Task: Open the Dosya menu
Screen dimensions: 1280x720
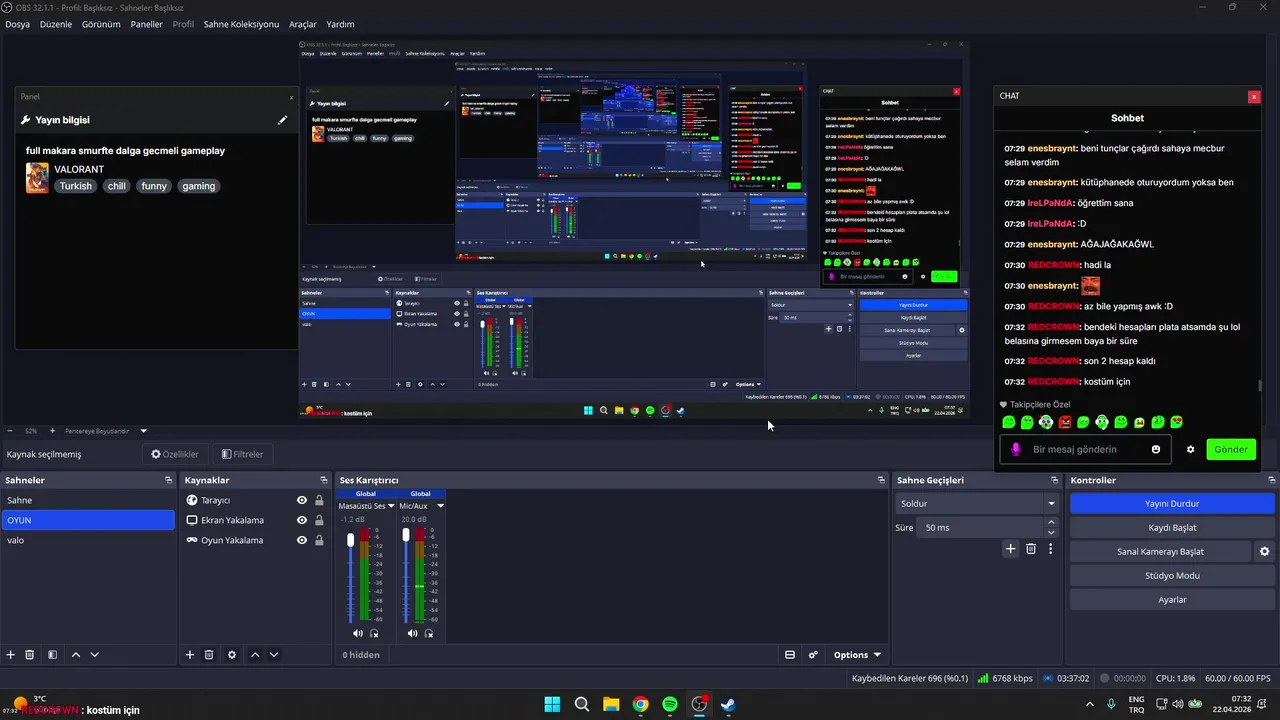Action: pos(17,24)
